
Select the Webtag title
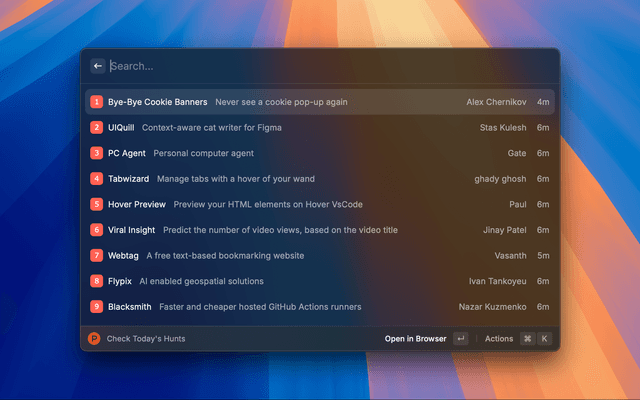pyautogui.click(x=123, y=256)
